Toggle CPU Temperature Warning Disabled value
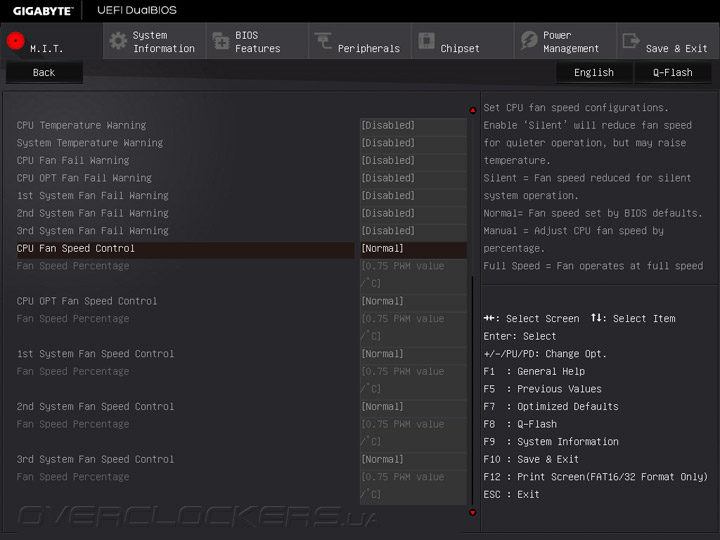 413,125
